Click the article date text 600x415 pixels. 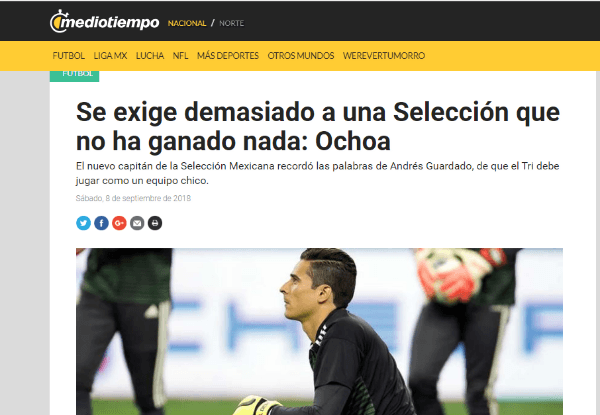click(133, 198)
